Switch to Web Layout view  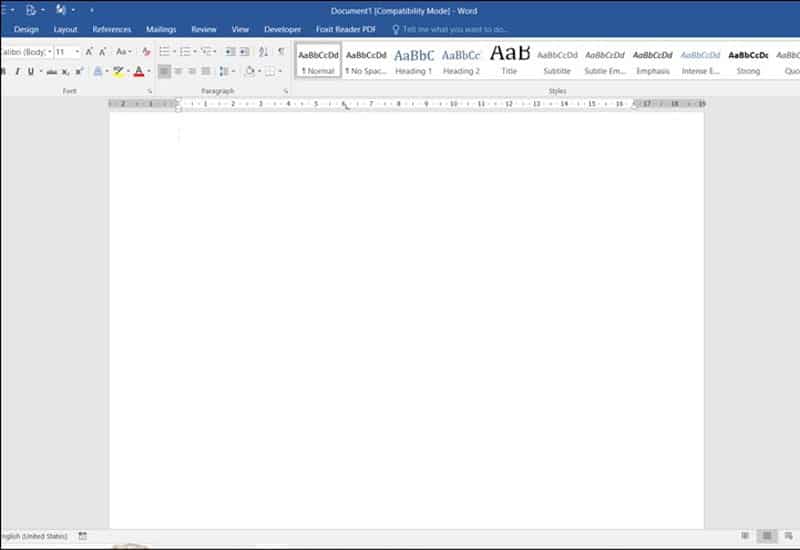tap(788, 536)
